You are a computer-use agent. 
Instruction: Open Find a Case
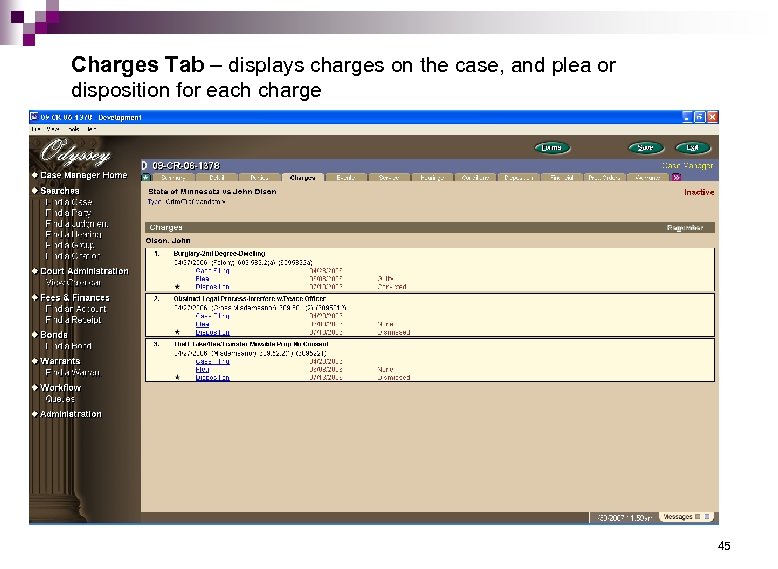tap(68, 202)
